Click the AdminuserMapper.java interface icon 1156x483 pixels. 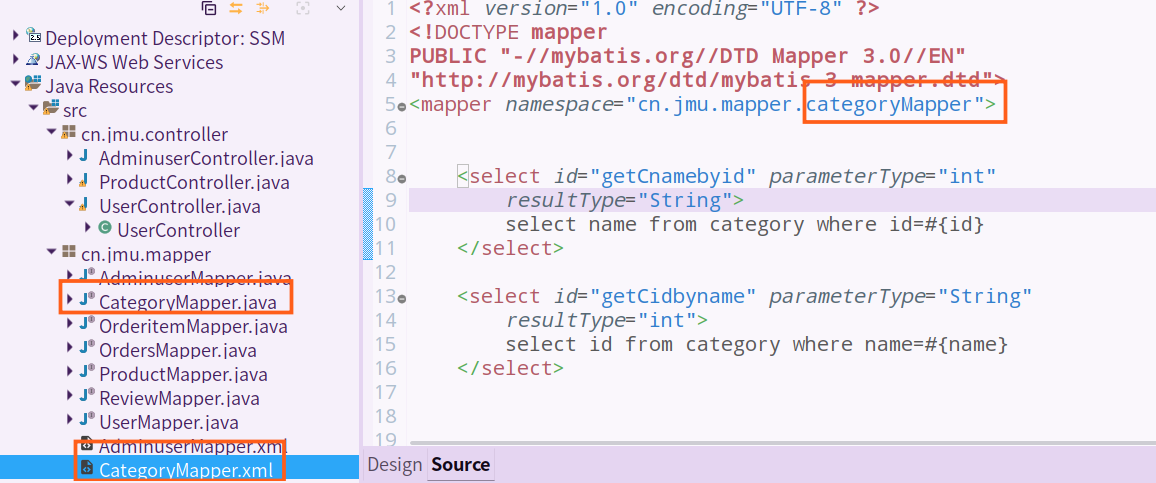coord(87,277)
